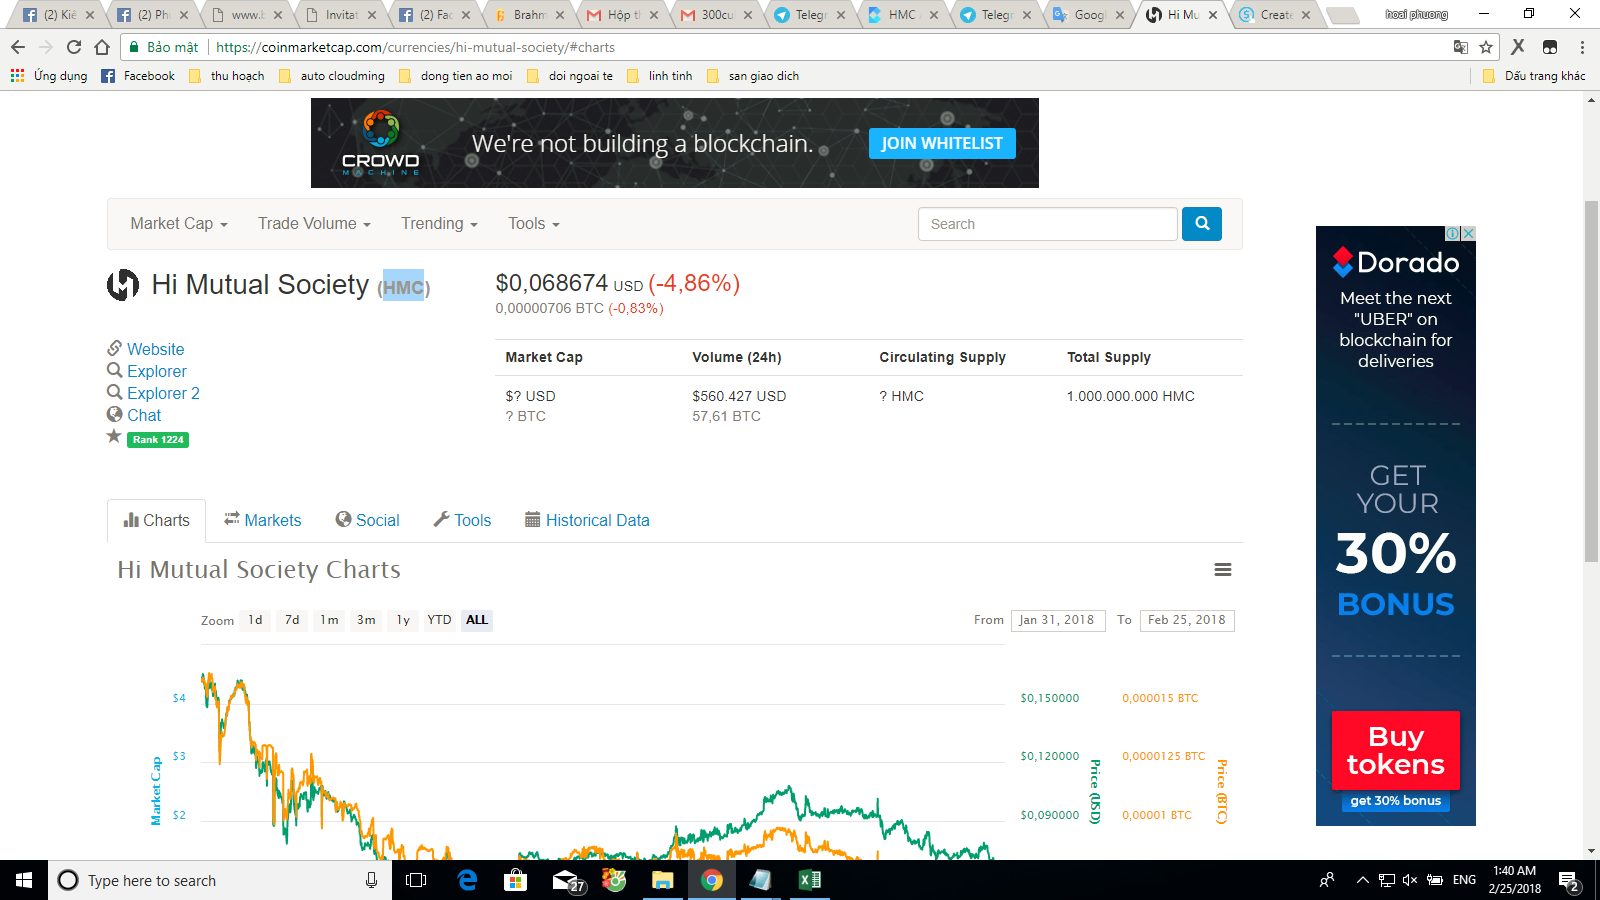This screenshot has width=1600, height=900.
Task: Reload the CoinMarketCap page
Action: pos(74,47)
